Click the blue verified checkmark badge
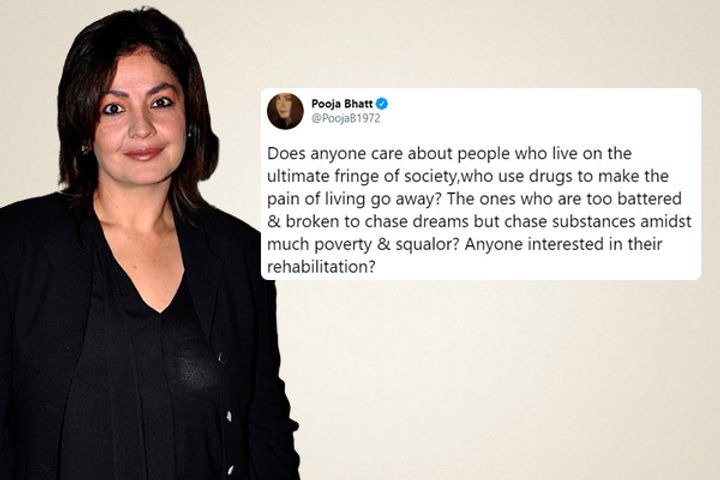This screenshot has height=480, width=720. click(x=382, y=104)
